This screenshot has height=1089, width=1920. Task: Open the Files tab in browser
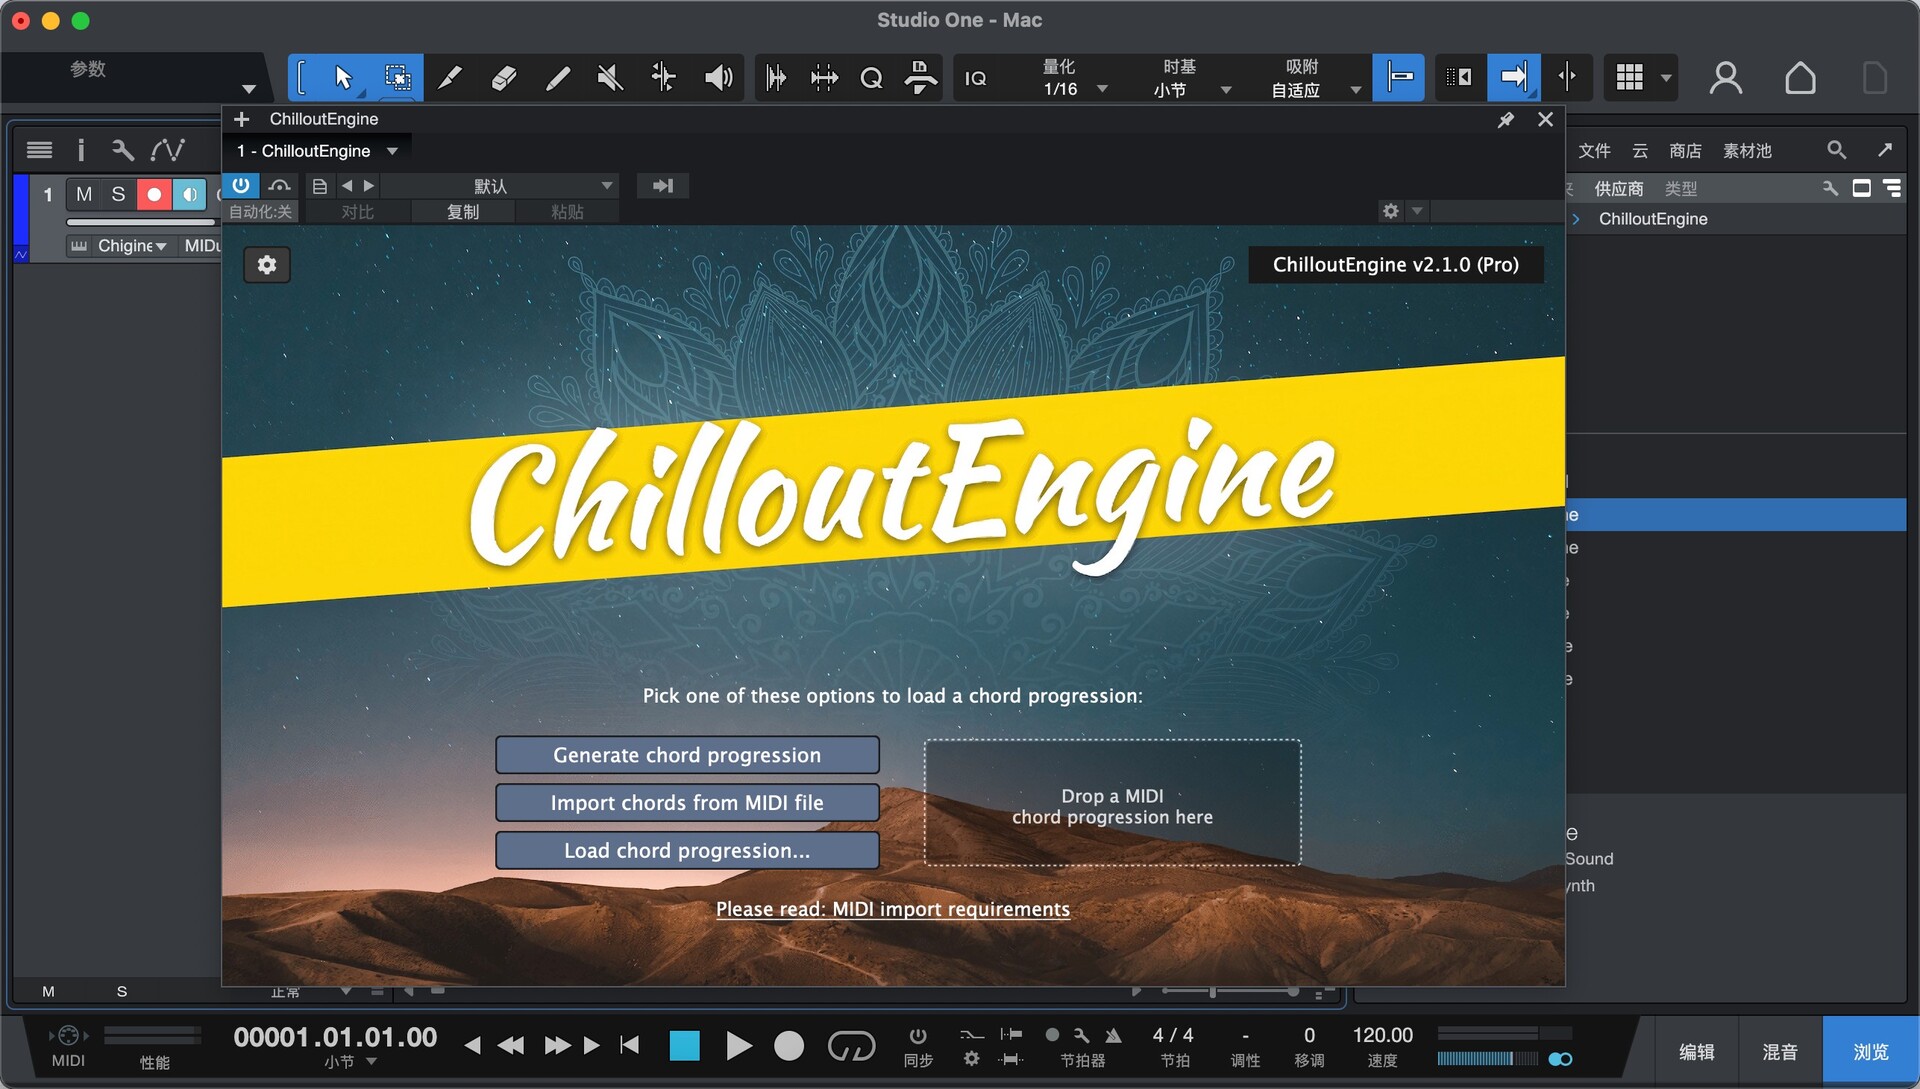point(1594,150)
